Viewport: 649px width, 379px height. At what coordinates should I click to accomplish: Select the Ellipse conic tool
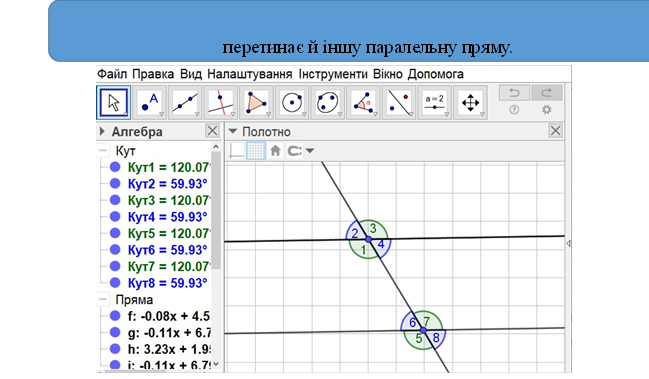point(327,103)
